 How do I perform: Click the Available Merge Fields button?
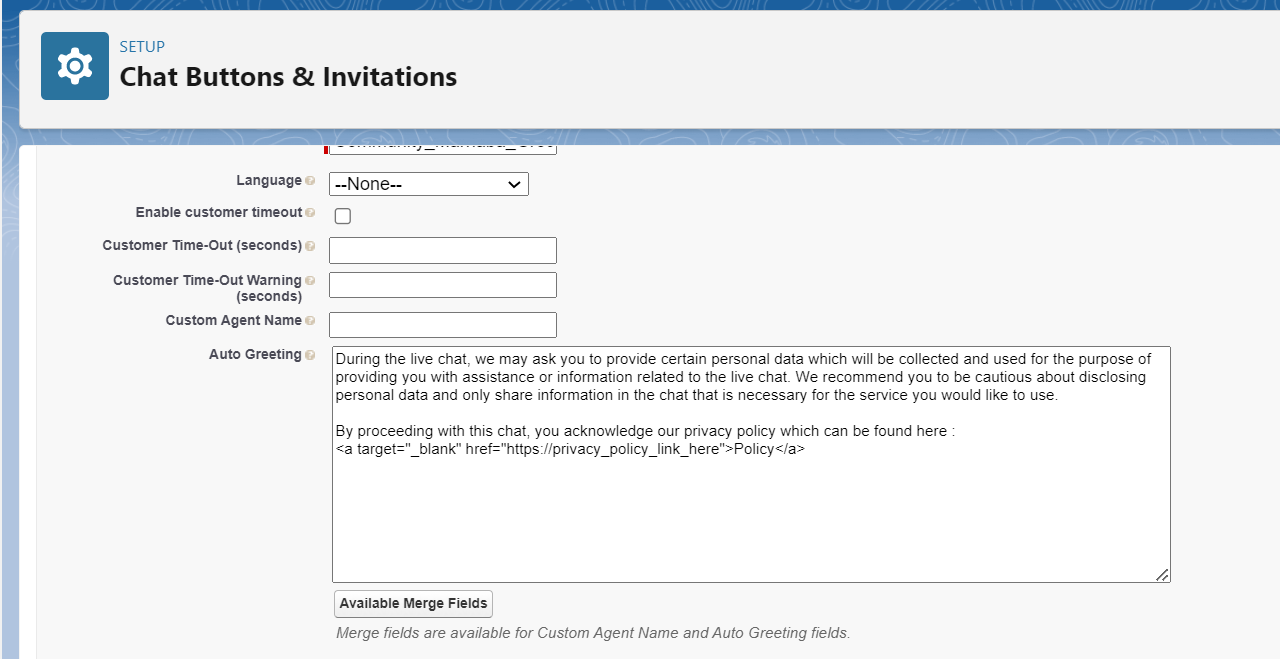point(413,604)
